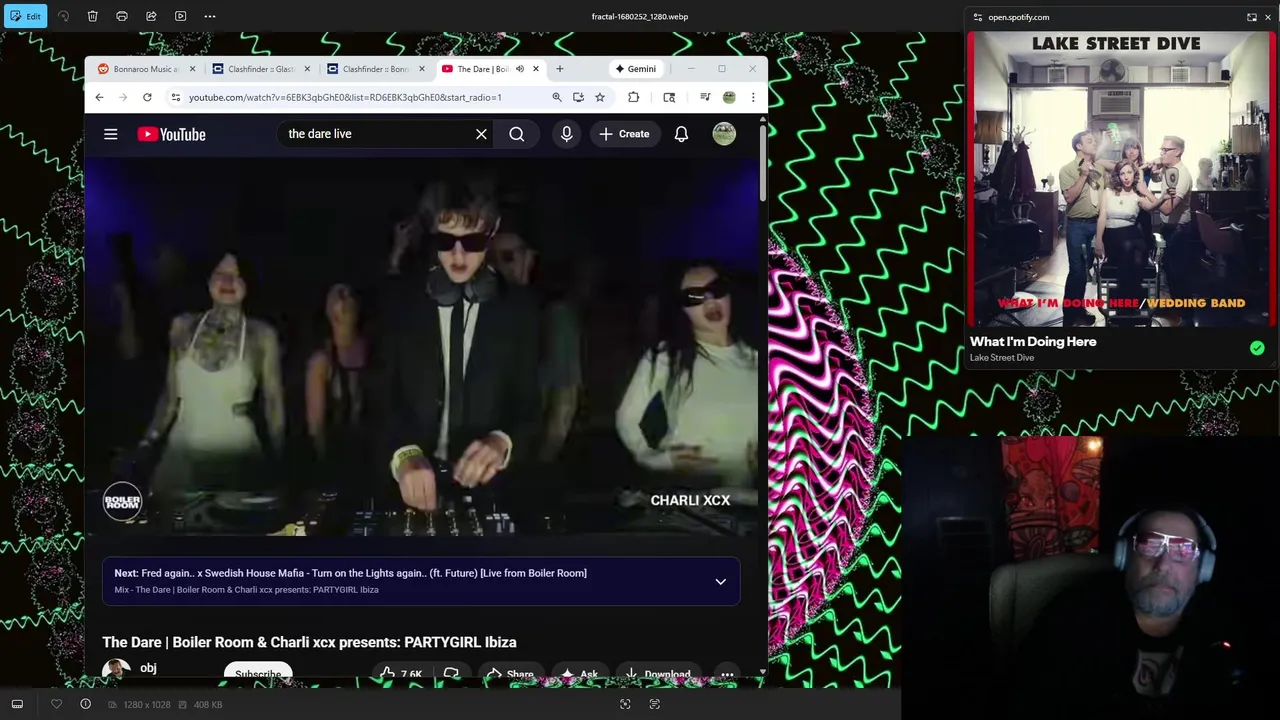This screenshot has height=720, width=1280.
Task: Open YouTube notifications bell
Action: click(681, 134)
